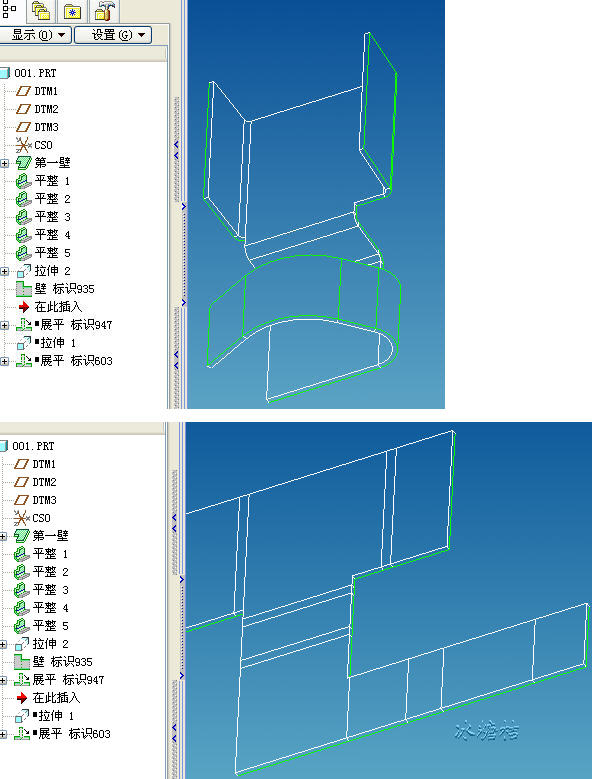This screenshot has width=592, height=779.
Task: Open the 设置(G) dropdown menu
Action: pos(113,35)
